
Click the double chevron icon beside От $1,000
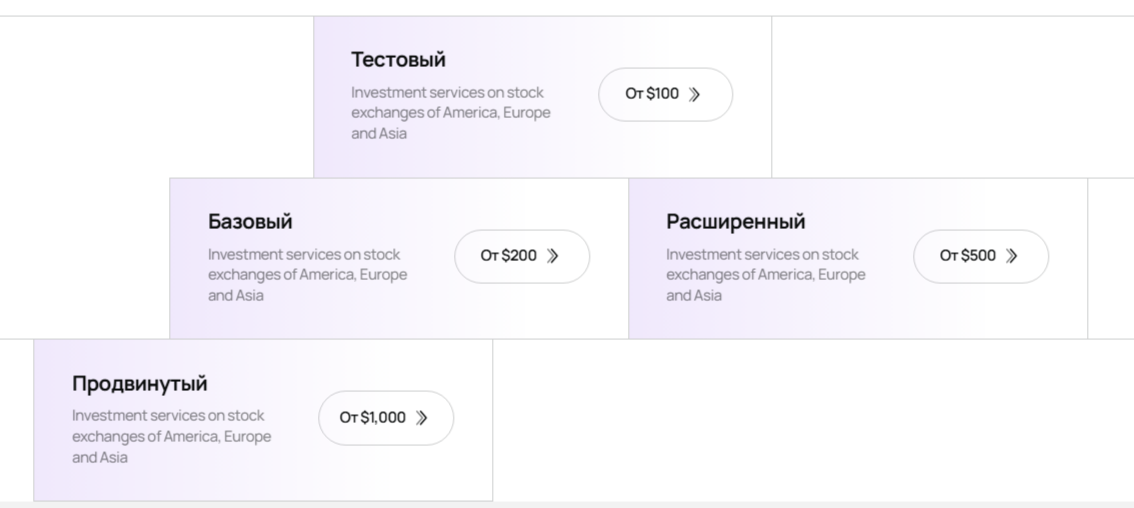[422, 418]
